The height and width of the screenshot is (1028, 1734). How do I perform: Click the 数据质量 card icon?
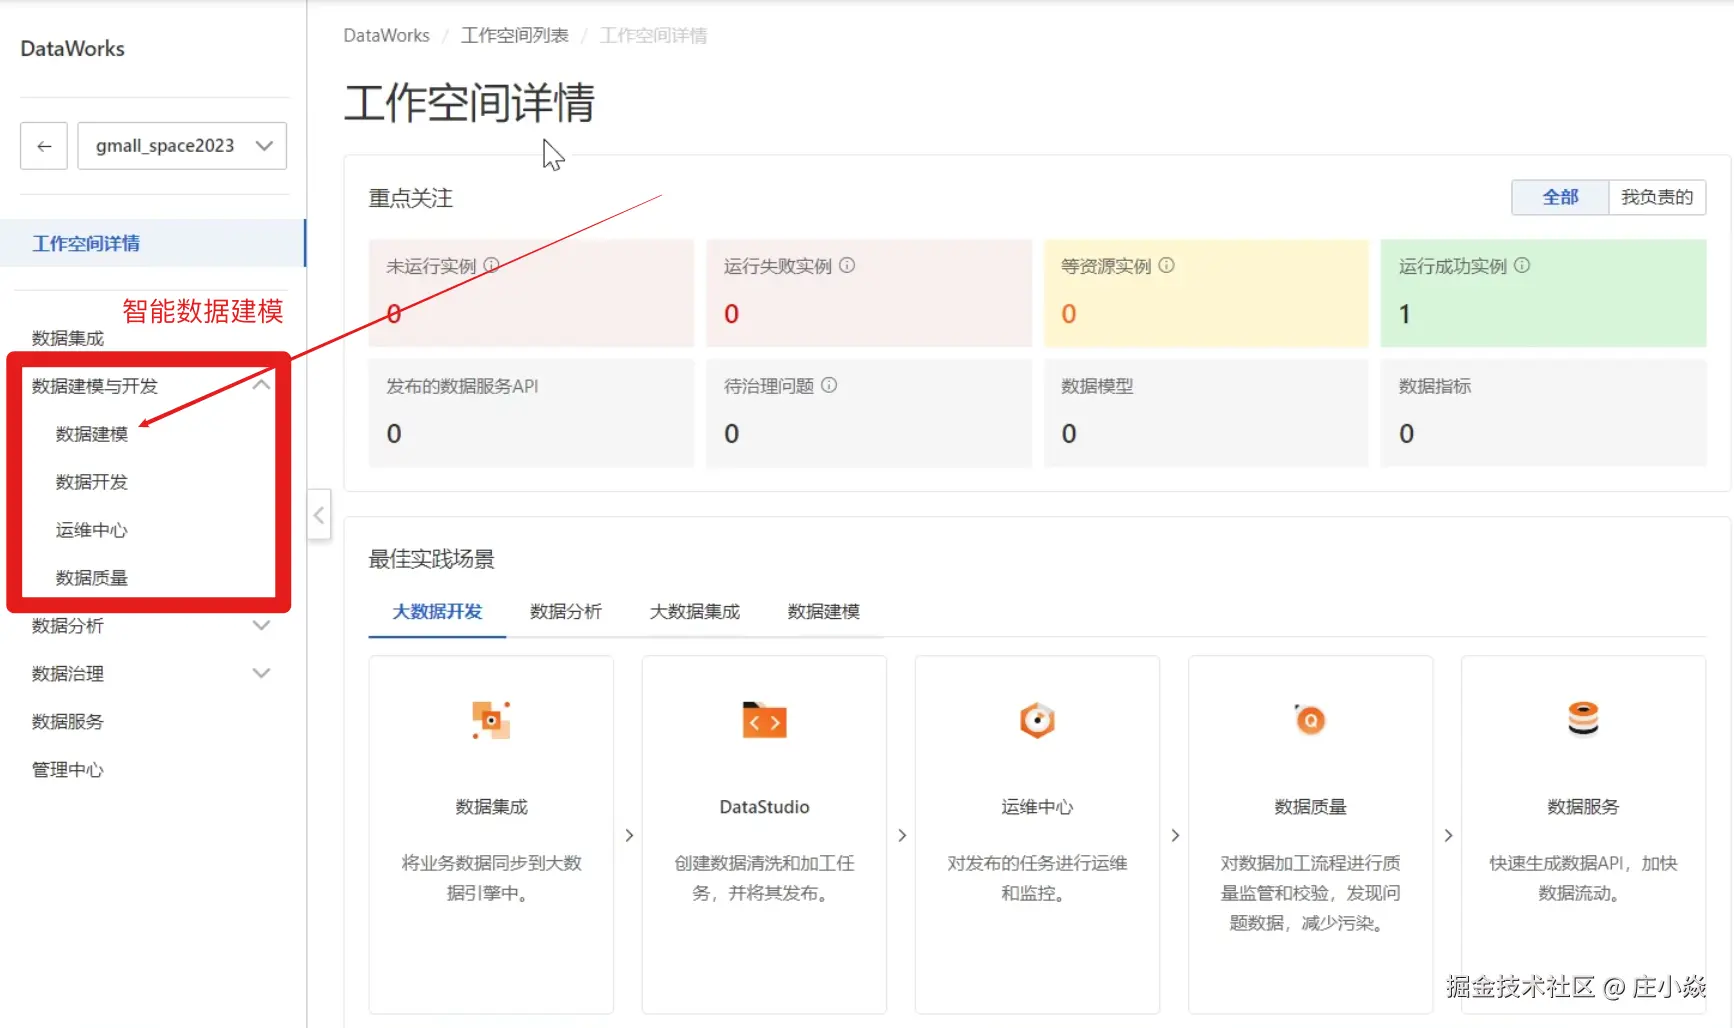[1310, 719]
